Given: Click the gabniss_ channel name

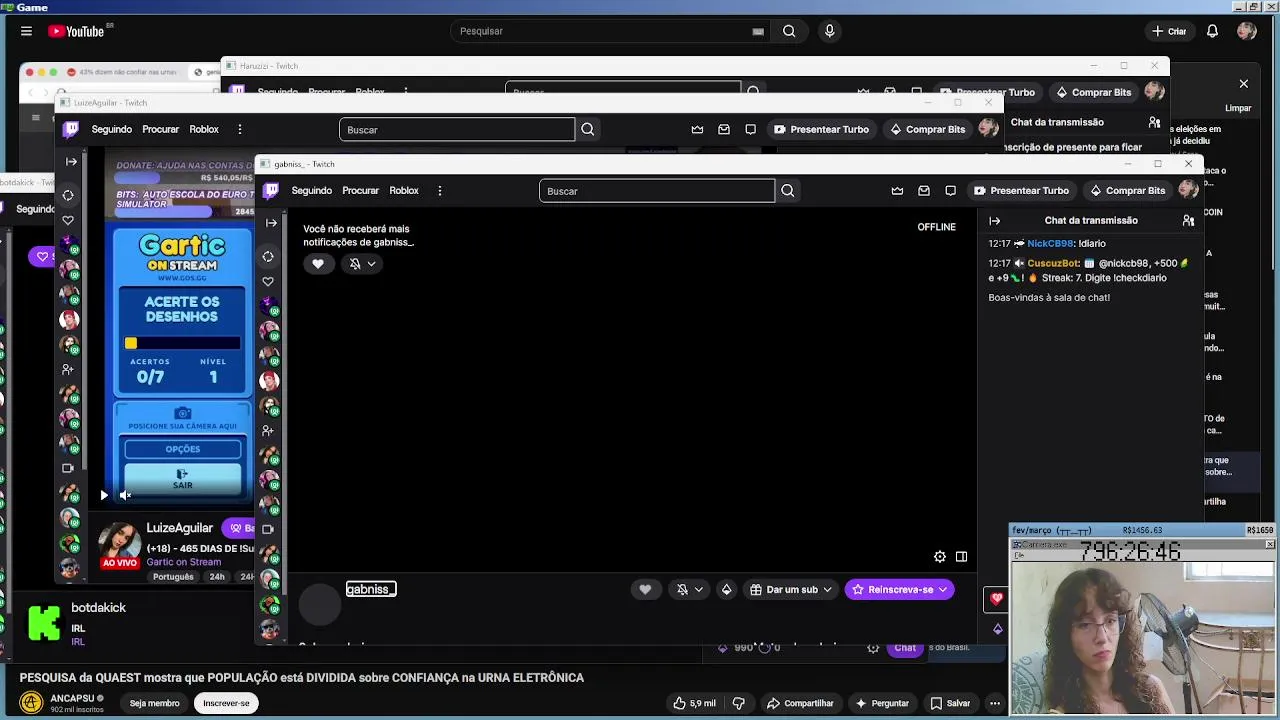Looking at the screenshot, I should click(x=371, y=590).
